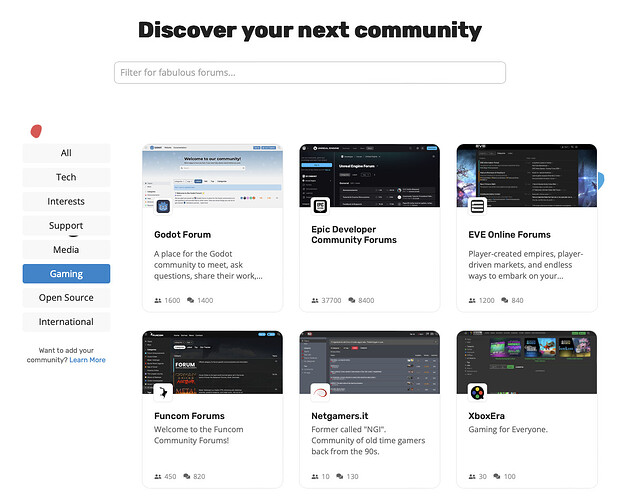Open the Godot Forum screenshot thumbnail
The image size is (629, 499).
213,176
